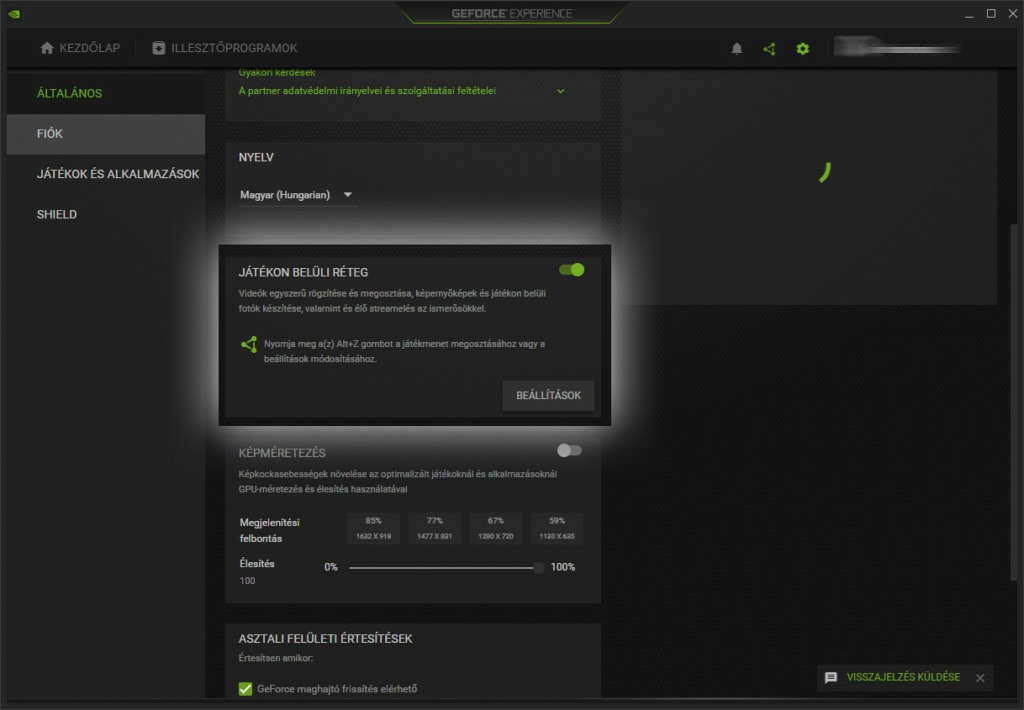The image size is (1024, 710).
Task: Click the Értesítsen amikor: label
Action: click(276, 658)
